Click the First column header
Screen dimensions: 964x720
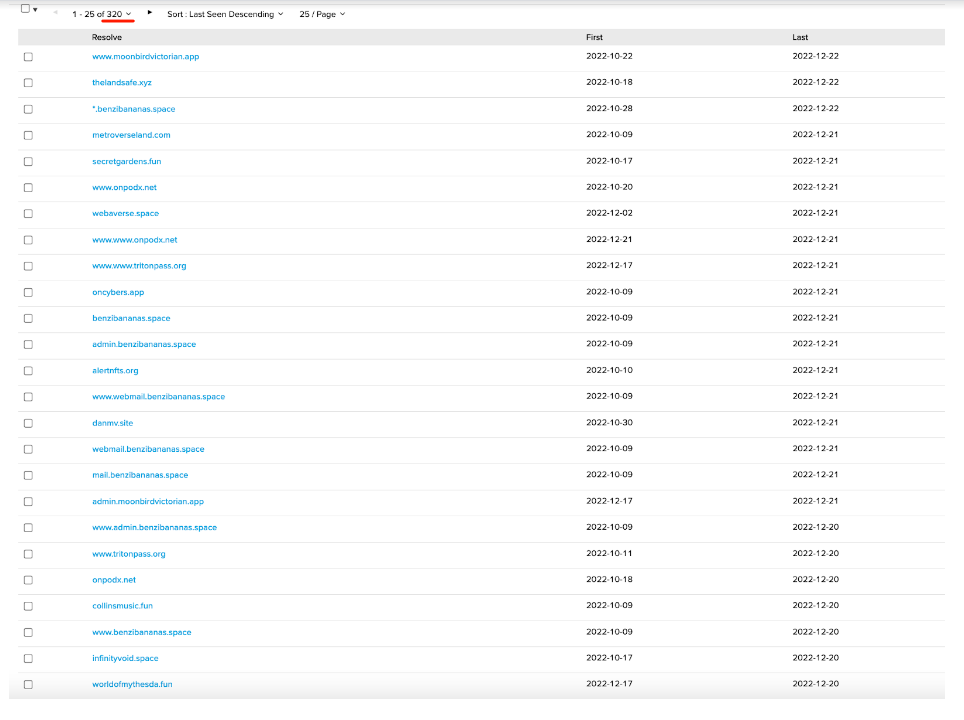(x=594, y=37)
